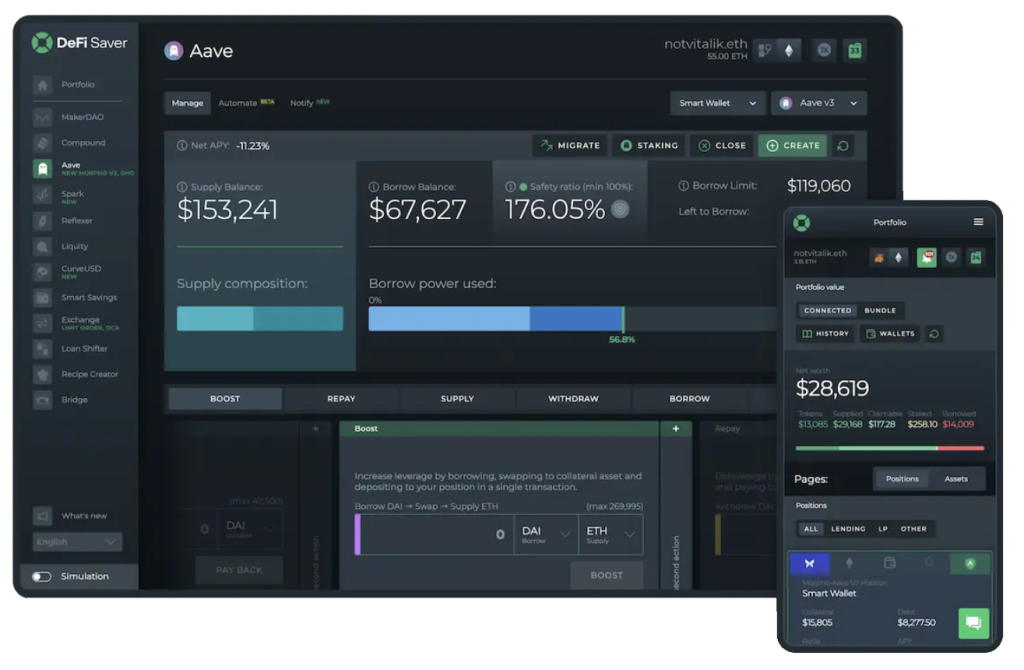This screenshot has width=1024, height=670.
Task: Click the Borrow power used bar
Action: click(x=573, y=319)
